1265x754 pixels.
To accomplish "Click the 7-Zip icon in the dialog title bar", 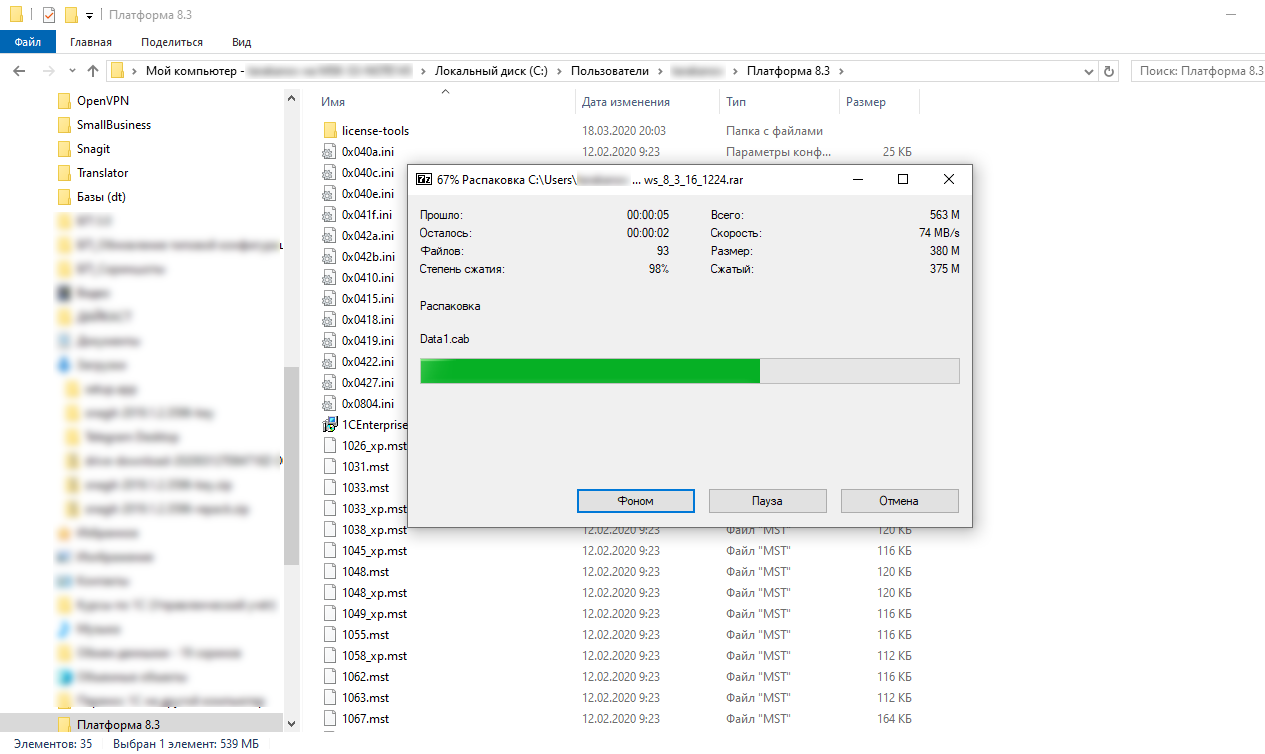I will point(423,179).
